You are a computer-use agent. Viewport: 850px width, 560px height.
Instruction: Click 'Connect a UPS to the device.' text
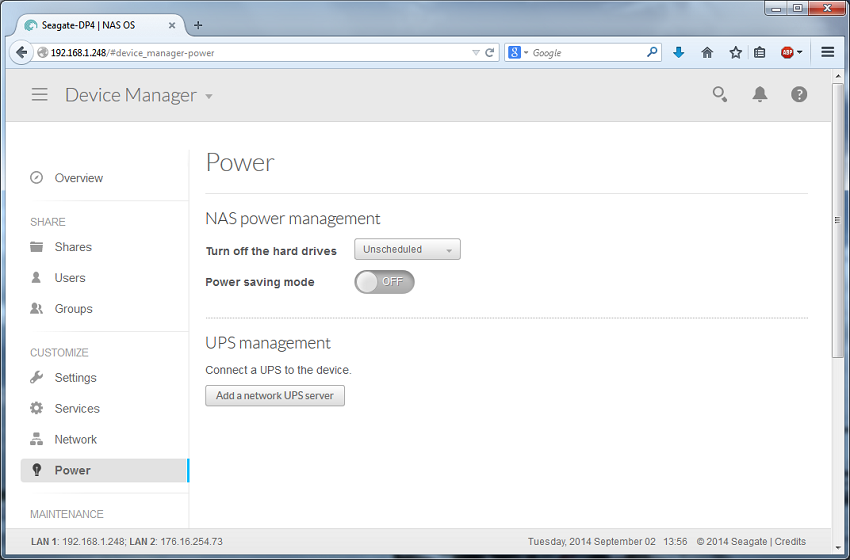click(278, 370)
